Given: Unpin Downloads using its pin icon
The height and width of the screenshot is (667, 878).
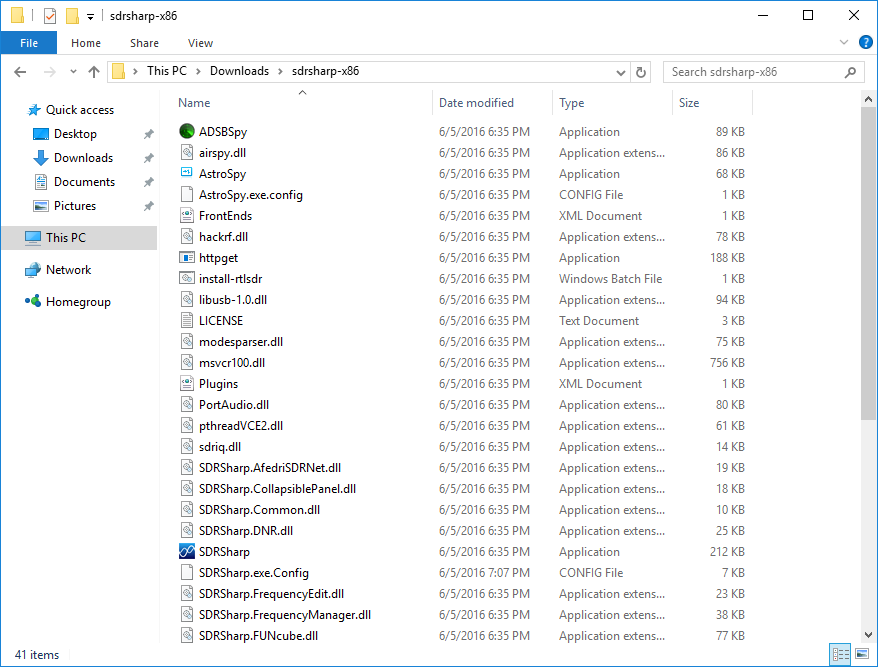Looking at the screenshot, I should tap(148, 158).
